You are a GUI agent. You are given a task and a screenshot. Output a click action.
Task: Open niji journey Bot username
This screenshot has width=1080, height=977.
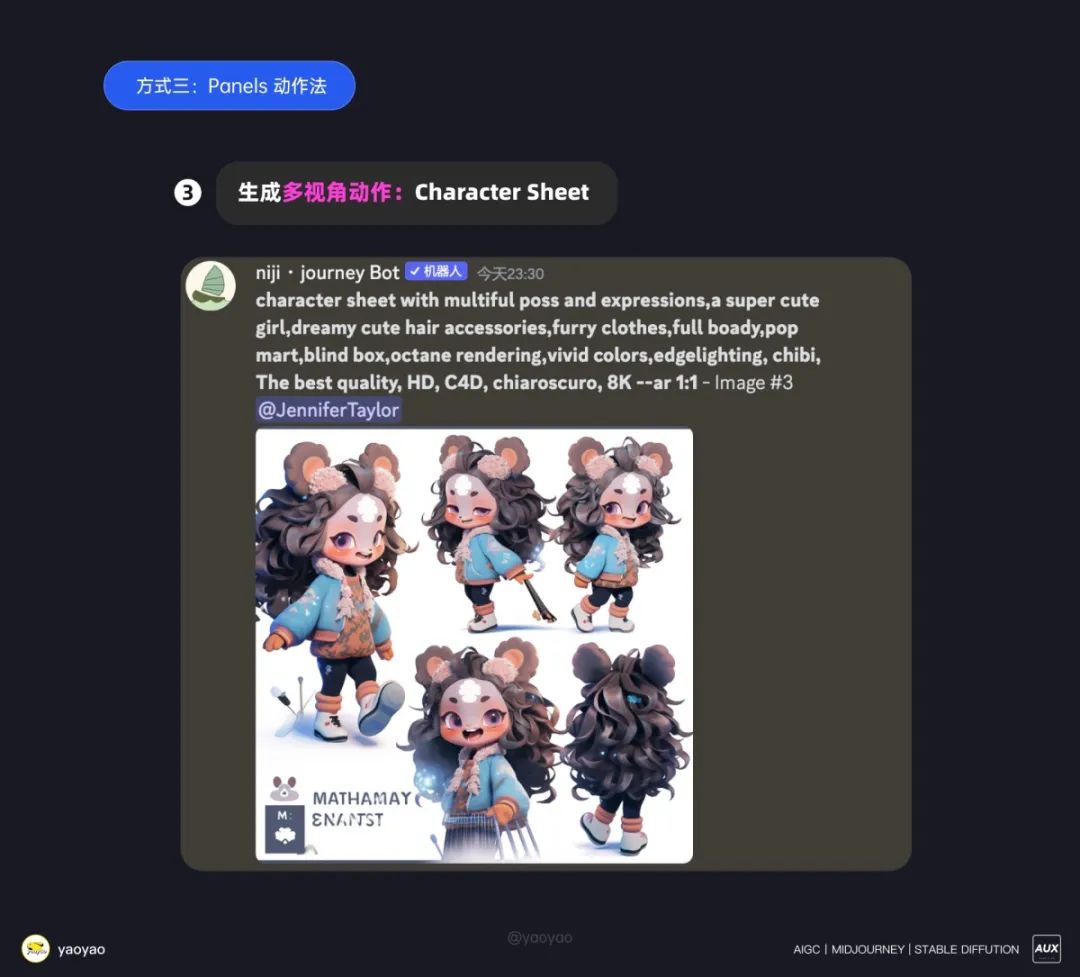(327, 273)
